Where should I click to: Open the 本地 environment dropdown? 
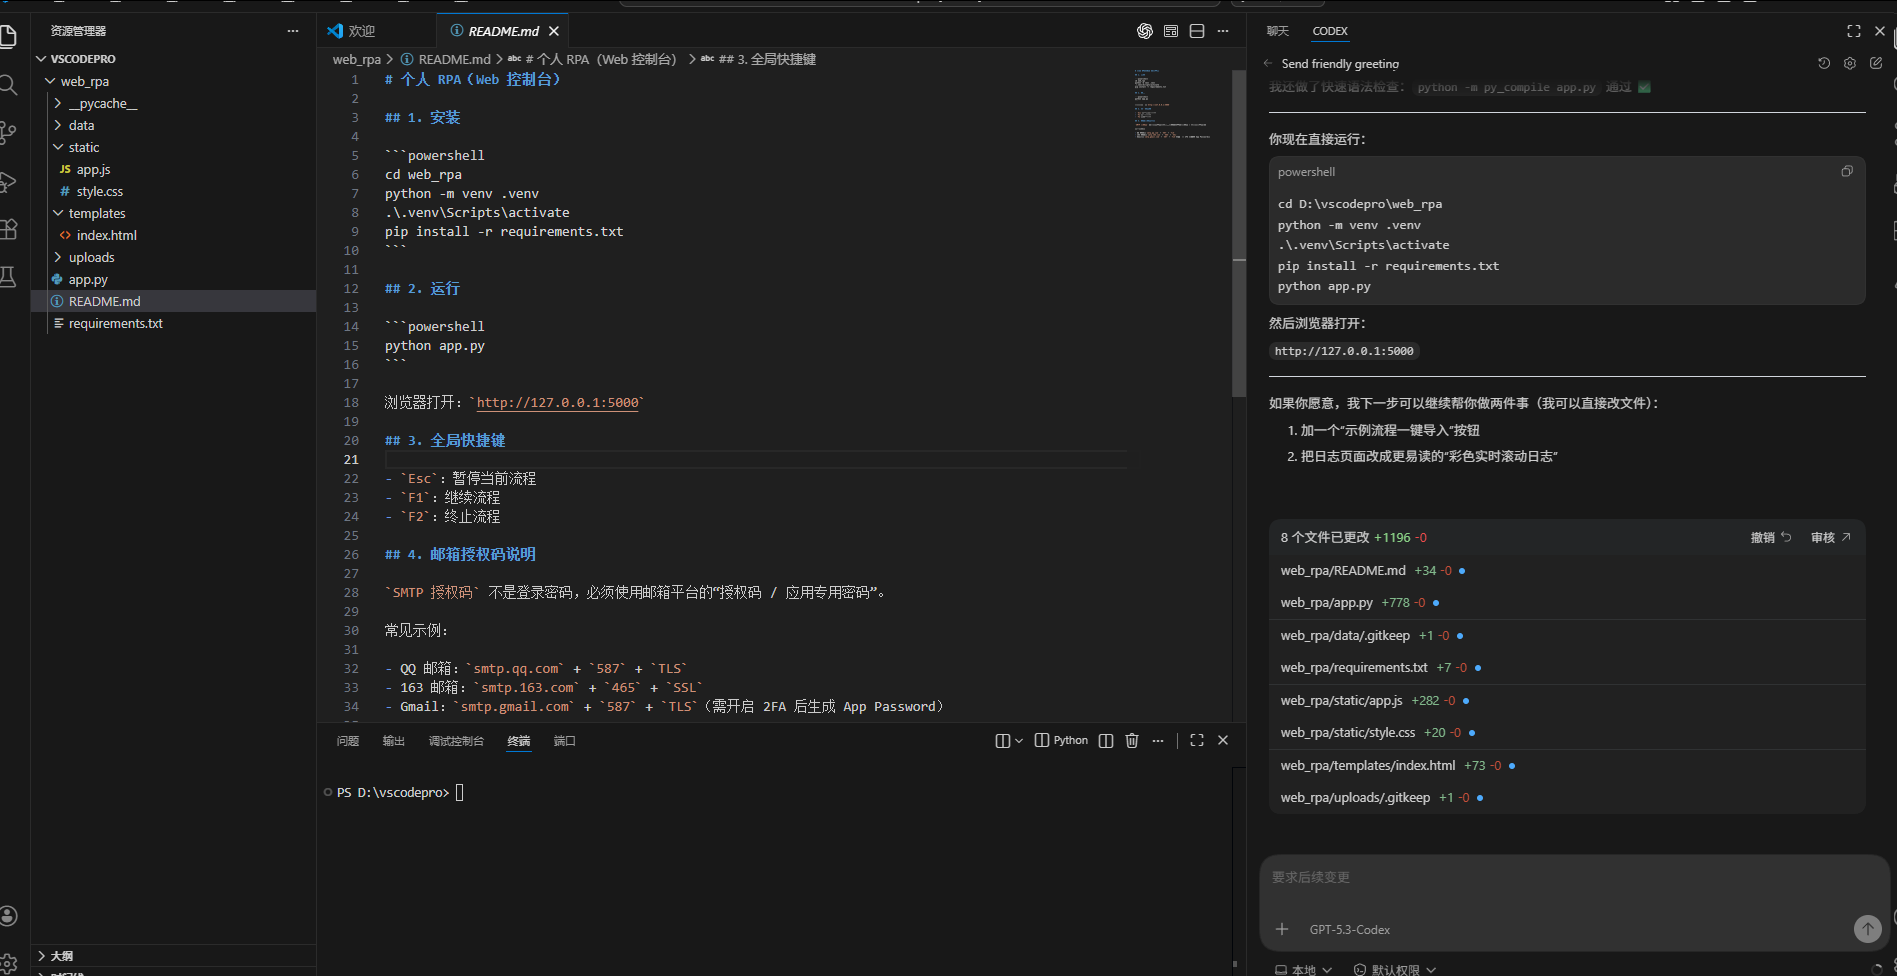coord(1303,970)
